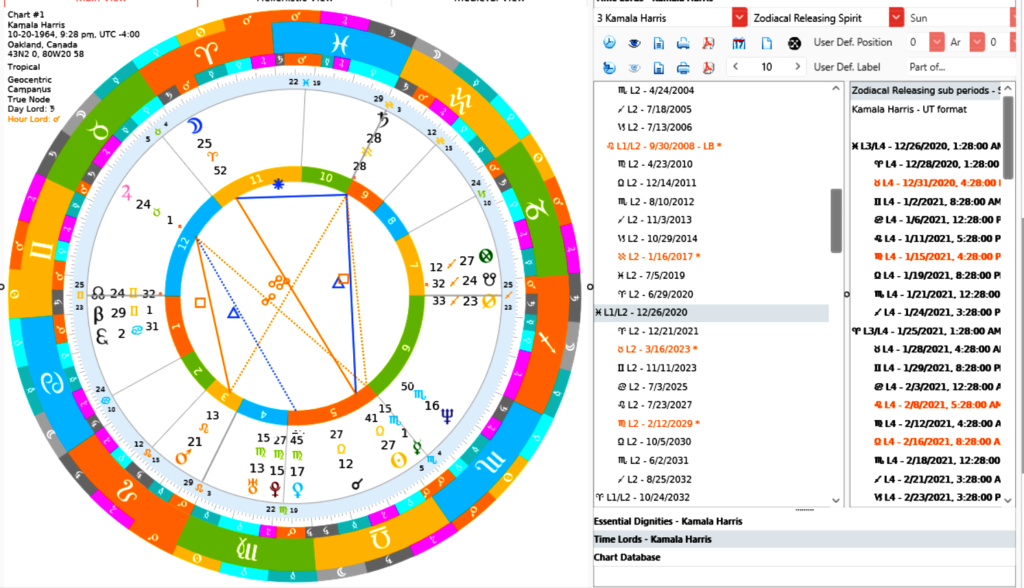Click the light blue chart wheel icon beside the dark eye
The width and height of the screenshot is (1024, 588).
(609, 43)
